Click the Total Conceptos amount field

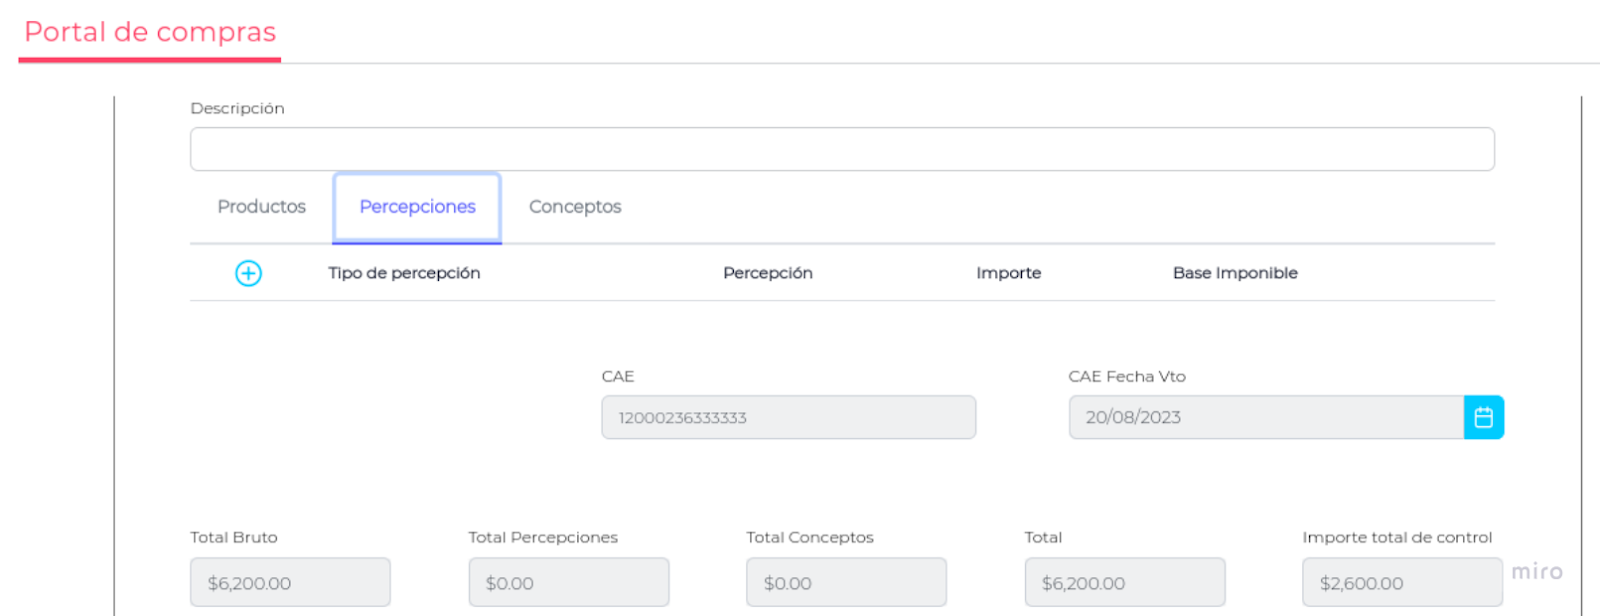(846, 582)
